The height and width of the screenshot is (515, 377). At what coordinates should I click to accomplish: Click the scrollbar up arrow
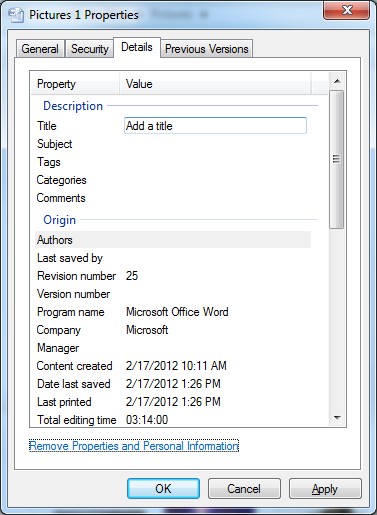click(x=337, y=81)
